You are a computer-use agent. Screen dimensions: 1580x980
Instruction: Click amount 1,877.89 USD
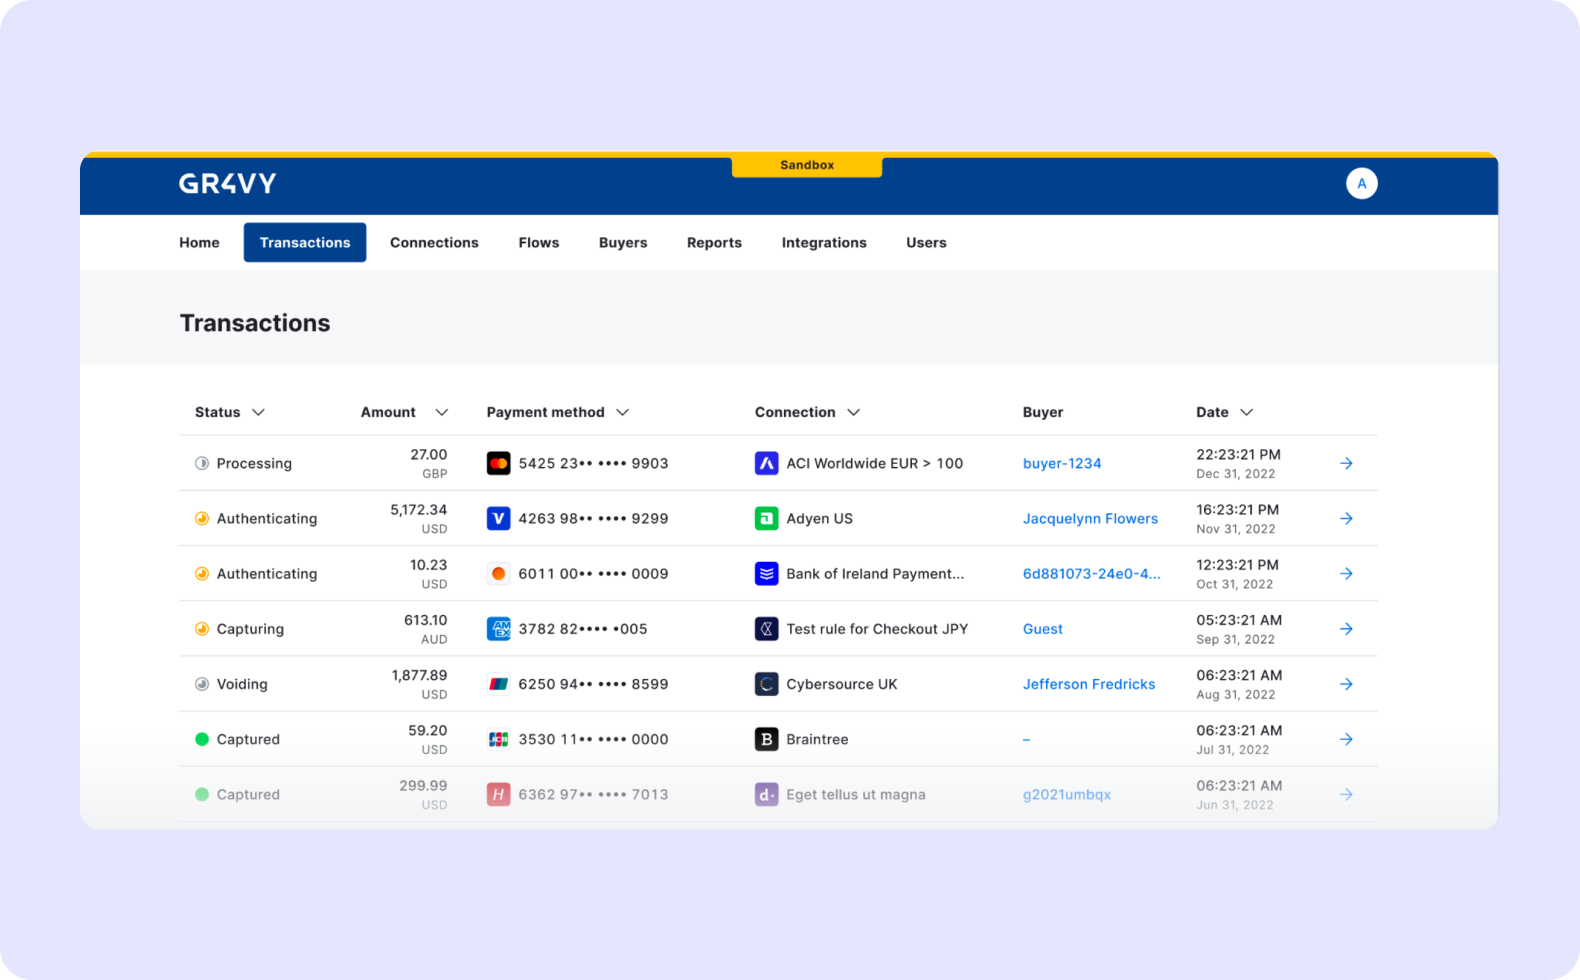click(419, 684)
